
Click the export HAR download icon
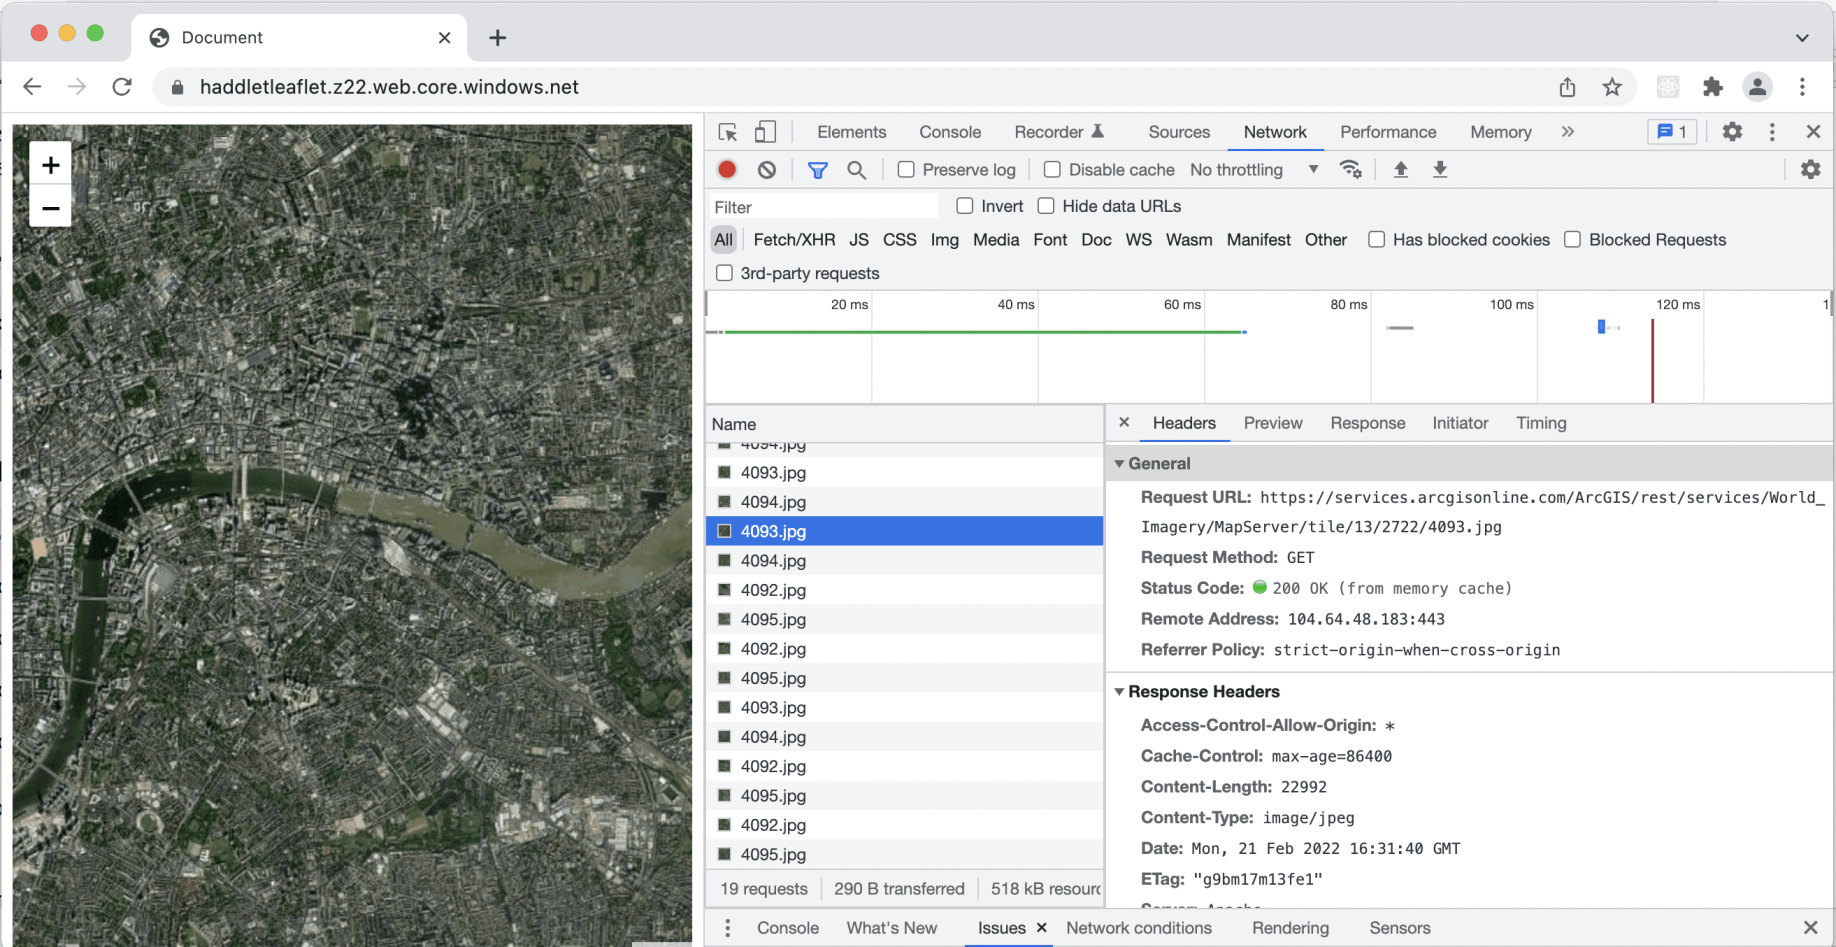coord(1440,170)
